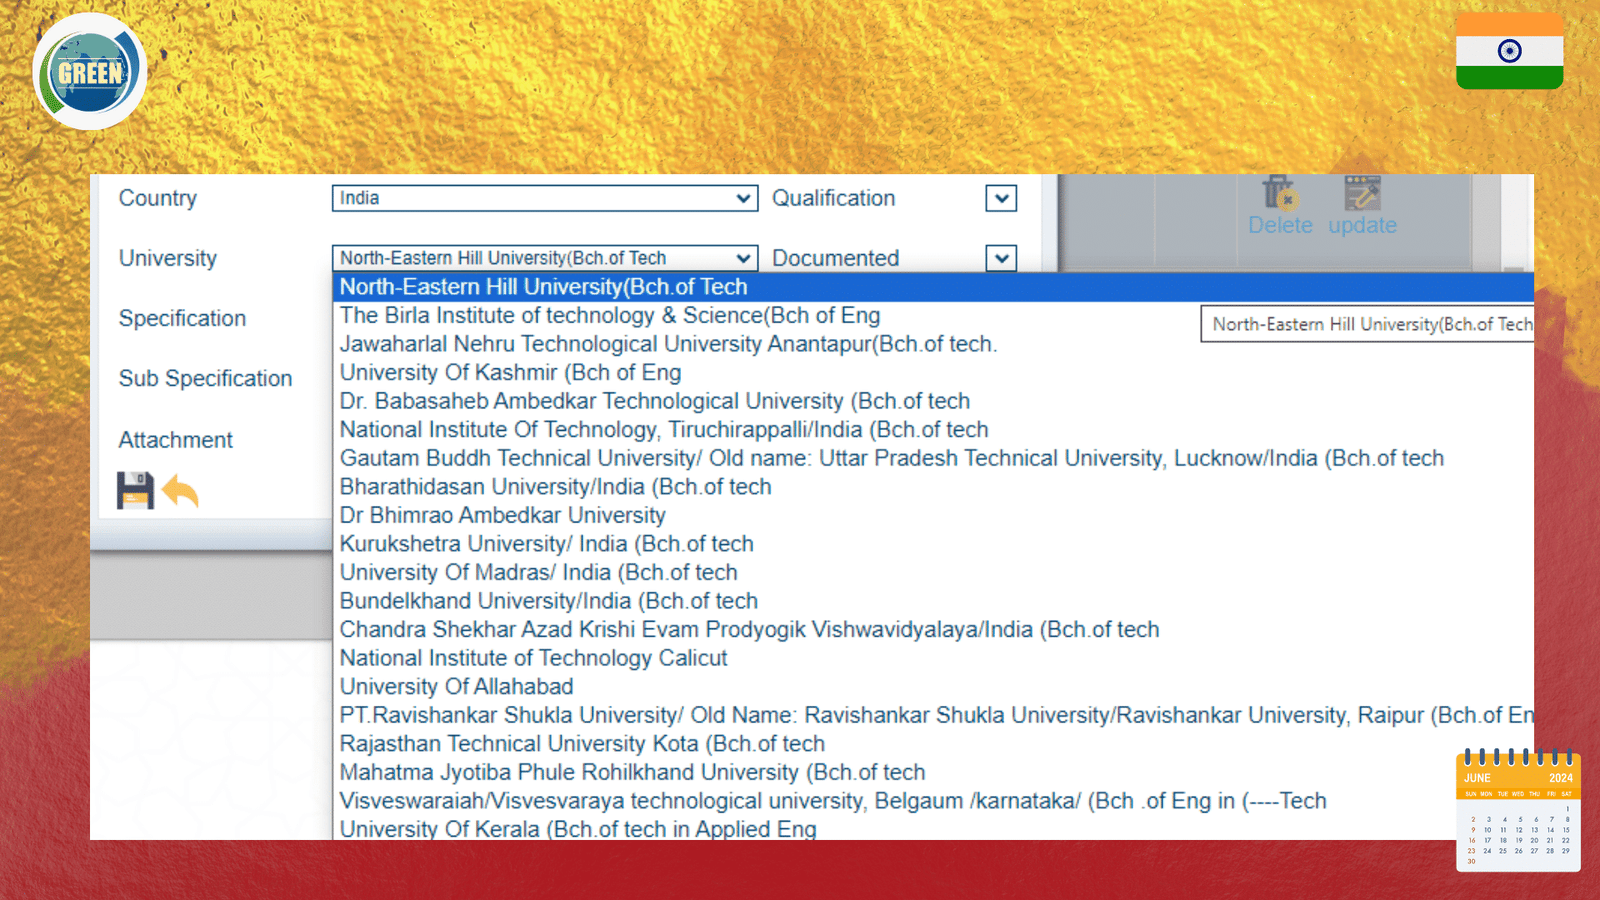Click the June 2024 calendar icon
The width and height of the screenshot is (1600, 900).
tap(1517, 810)
